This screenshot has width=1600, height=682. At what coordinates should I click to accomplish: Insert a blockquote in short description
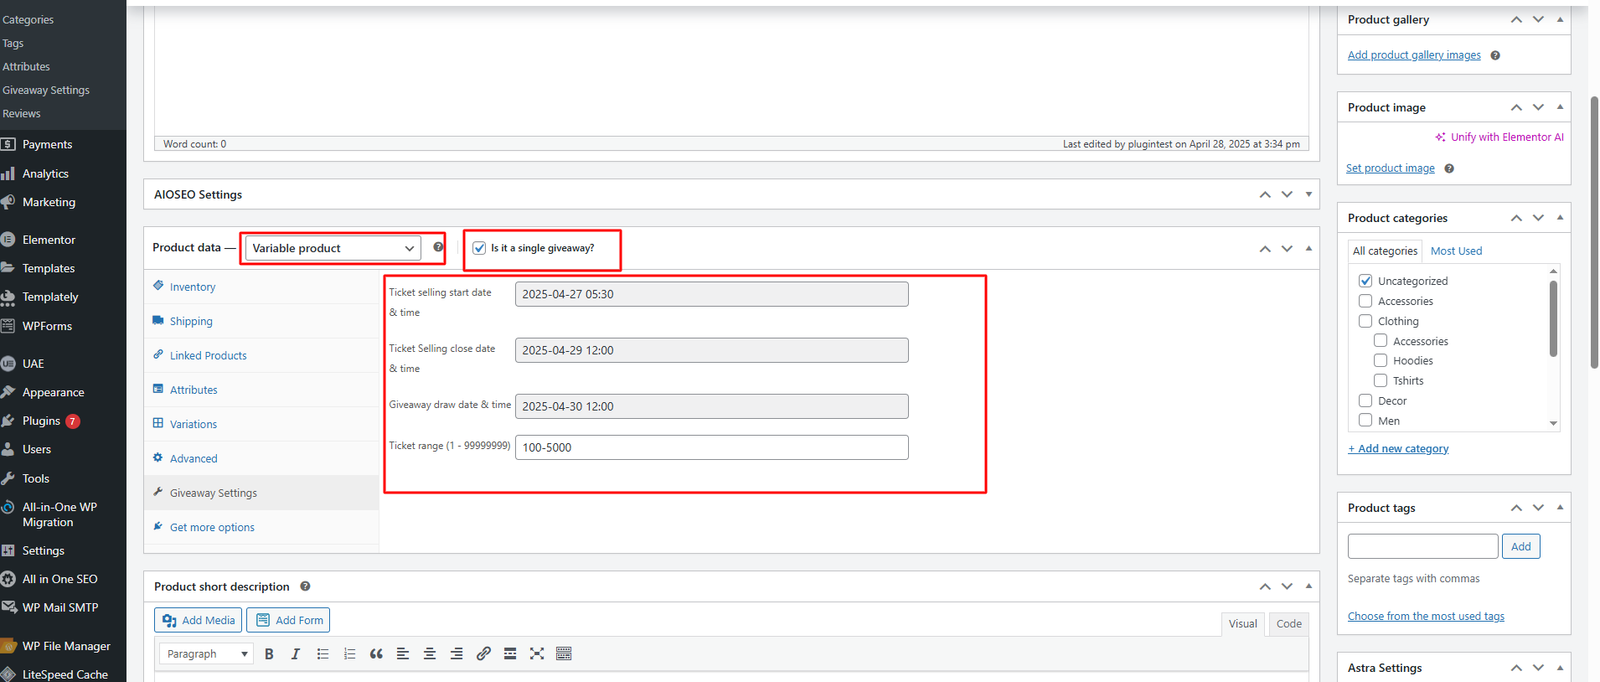click(x=376, y=654)
